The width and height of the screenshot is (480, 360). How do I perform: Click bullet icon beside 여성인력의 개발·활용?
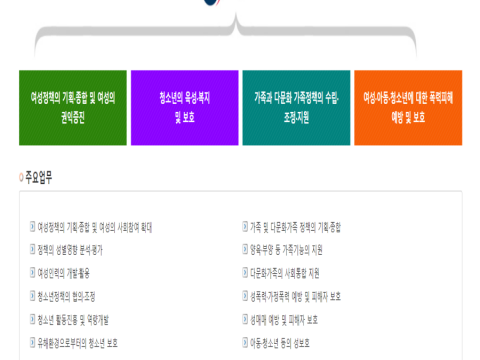click(x=32, y=273)
